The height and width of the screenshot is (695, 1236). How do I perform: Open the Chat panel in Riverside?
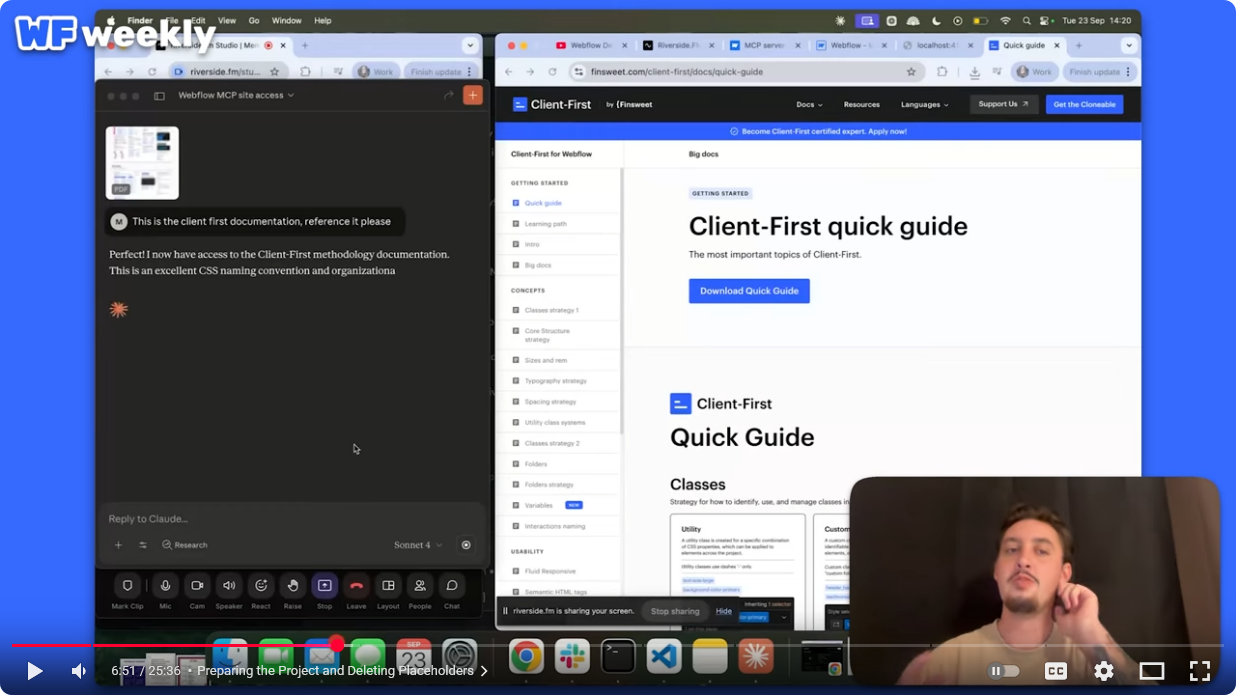pos(452,586)
